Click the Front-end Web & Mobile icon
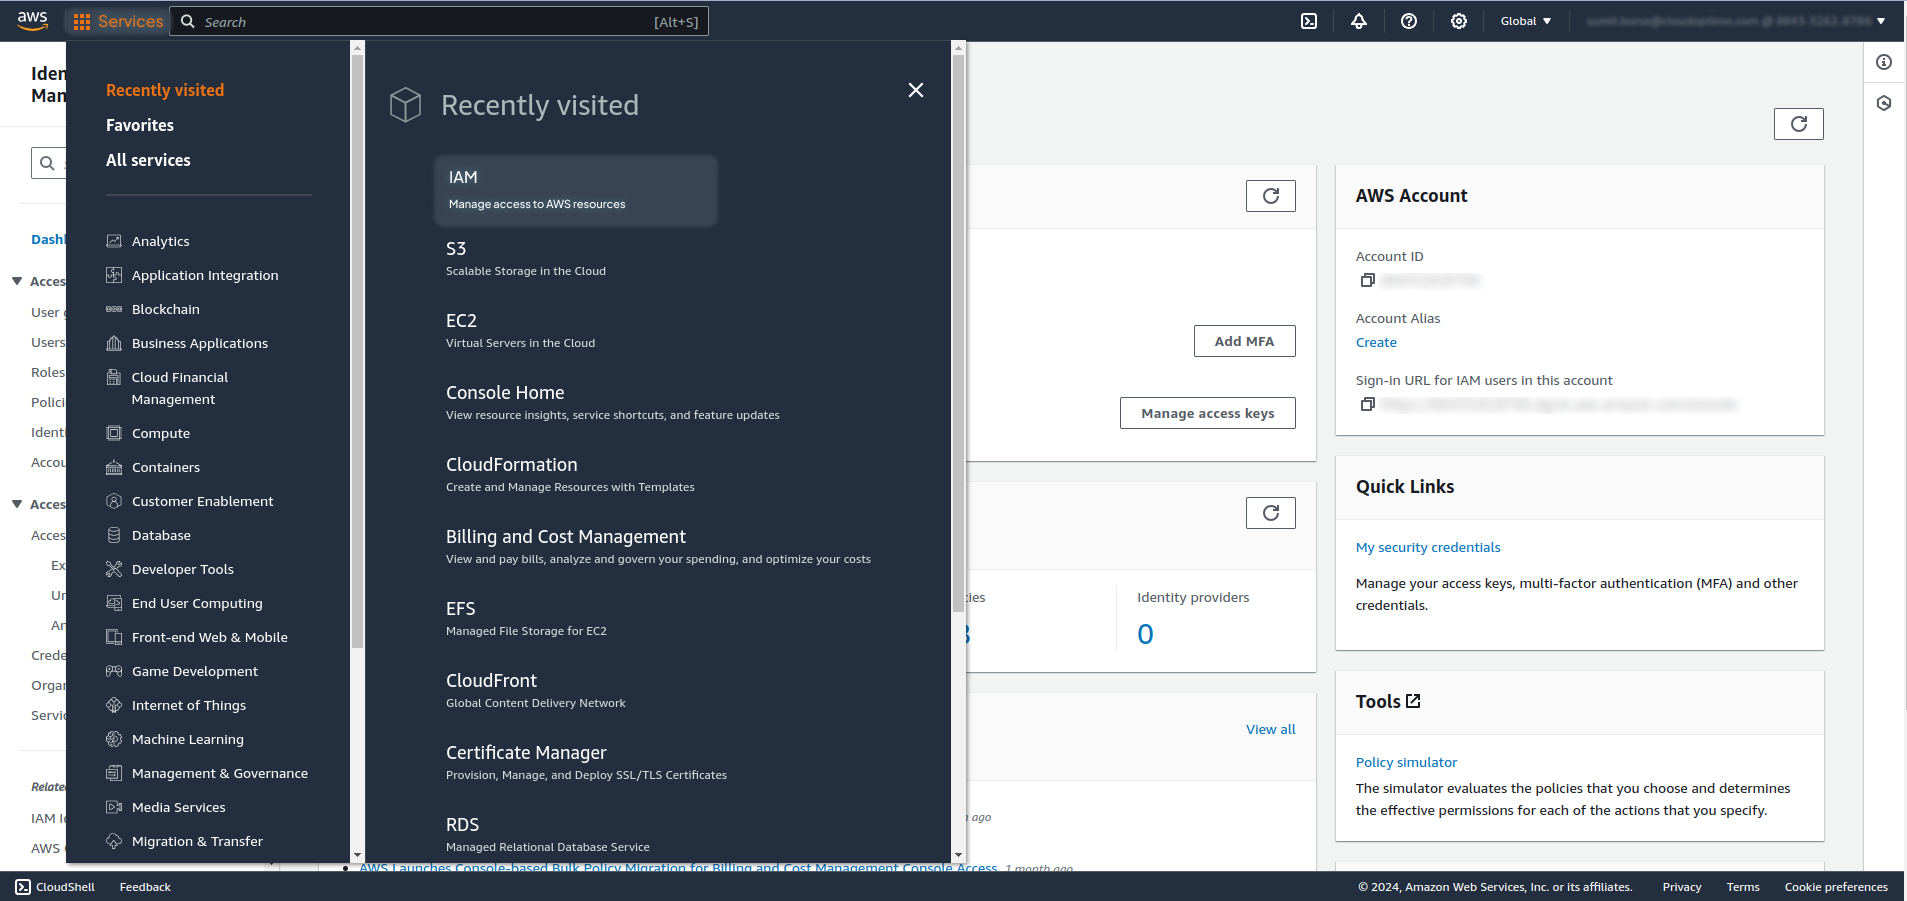The width and height of the screenshot is (1907, 901). pyautogui.click(x=114, y=637)
